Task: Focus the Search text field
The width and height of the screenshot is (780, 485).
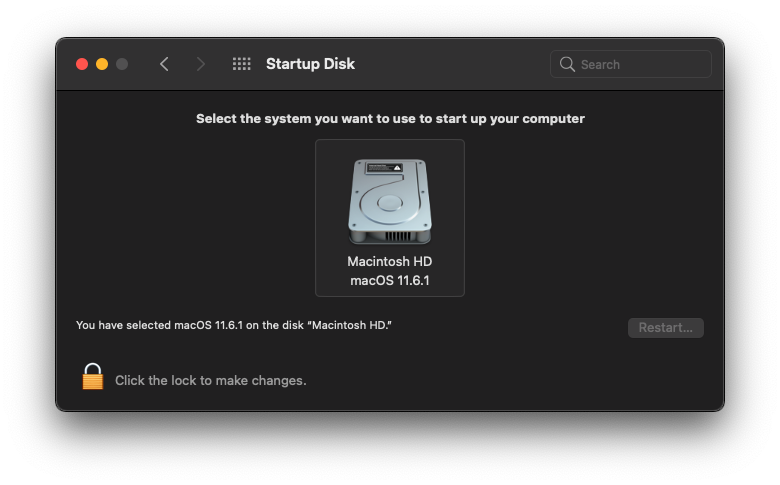Action: pyautogui.click(x=630, y=64)
